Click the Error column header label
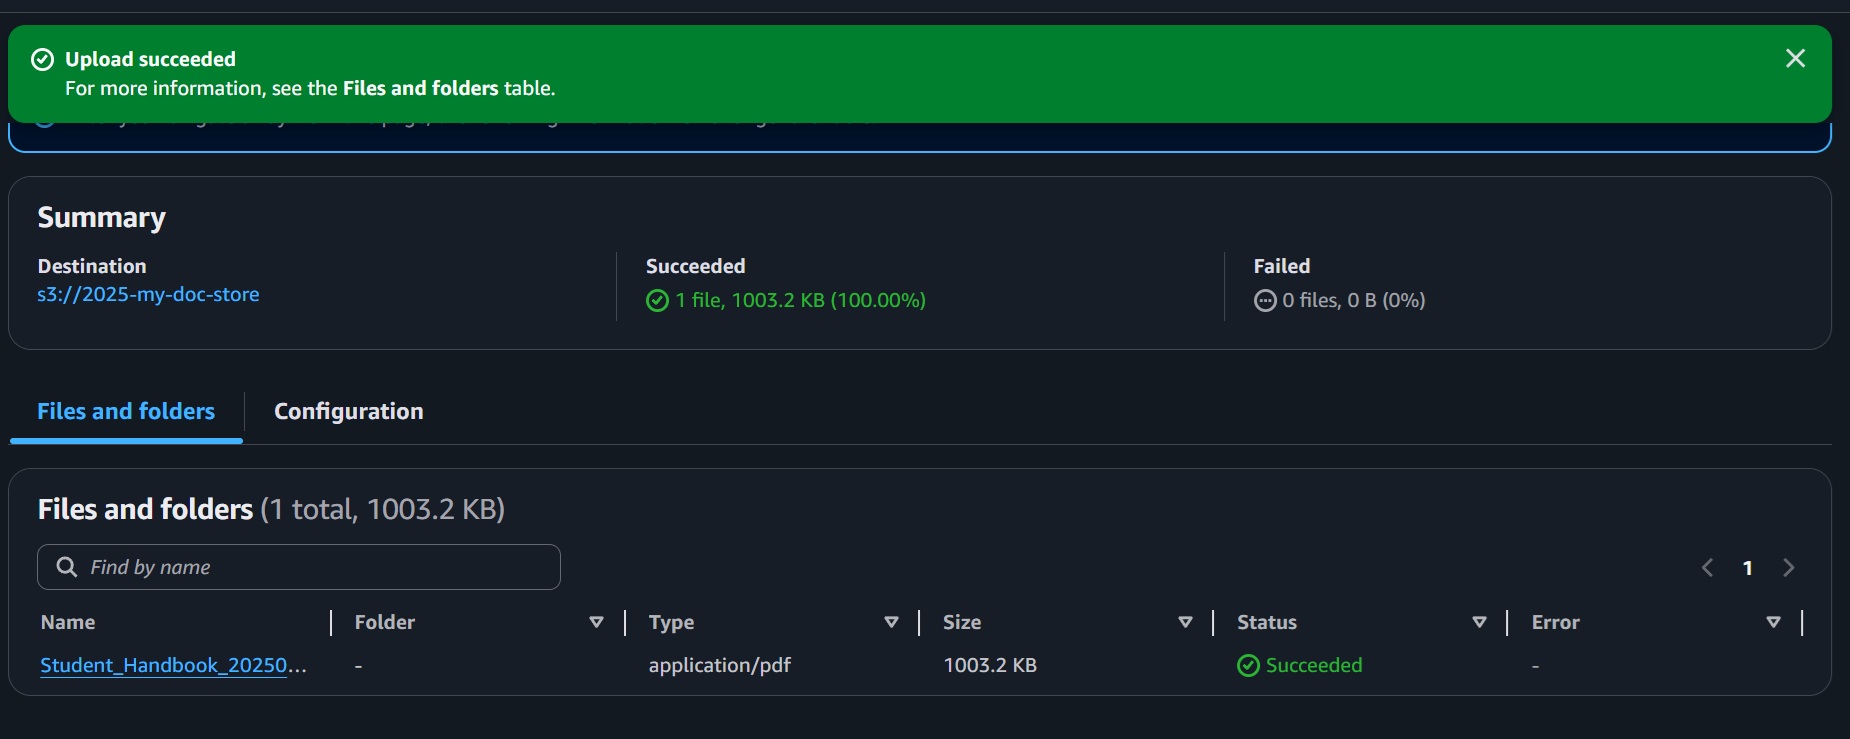The width and height of the screenshot is (1850, 739). 1556,622
